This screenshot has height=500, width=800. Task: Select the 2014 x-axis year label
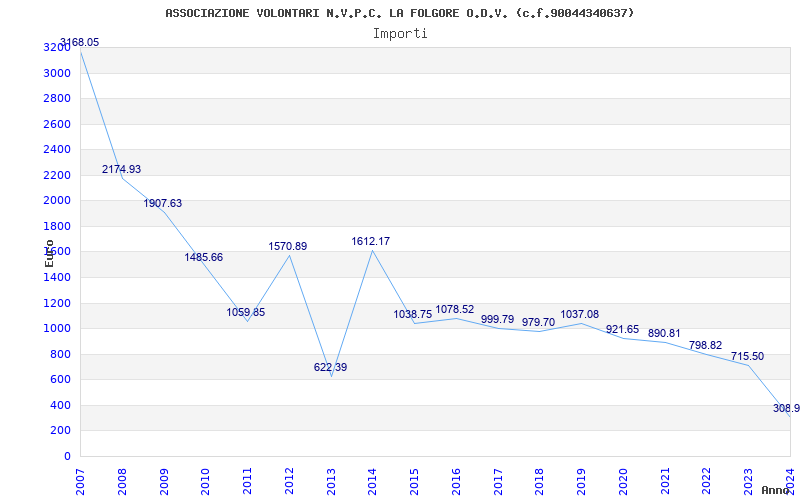(372, 481)
